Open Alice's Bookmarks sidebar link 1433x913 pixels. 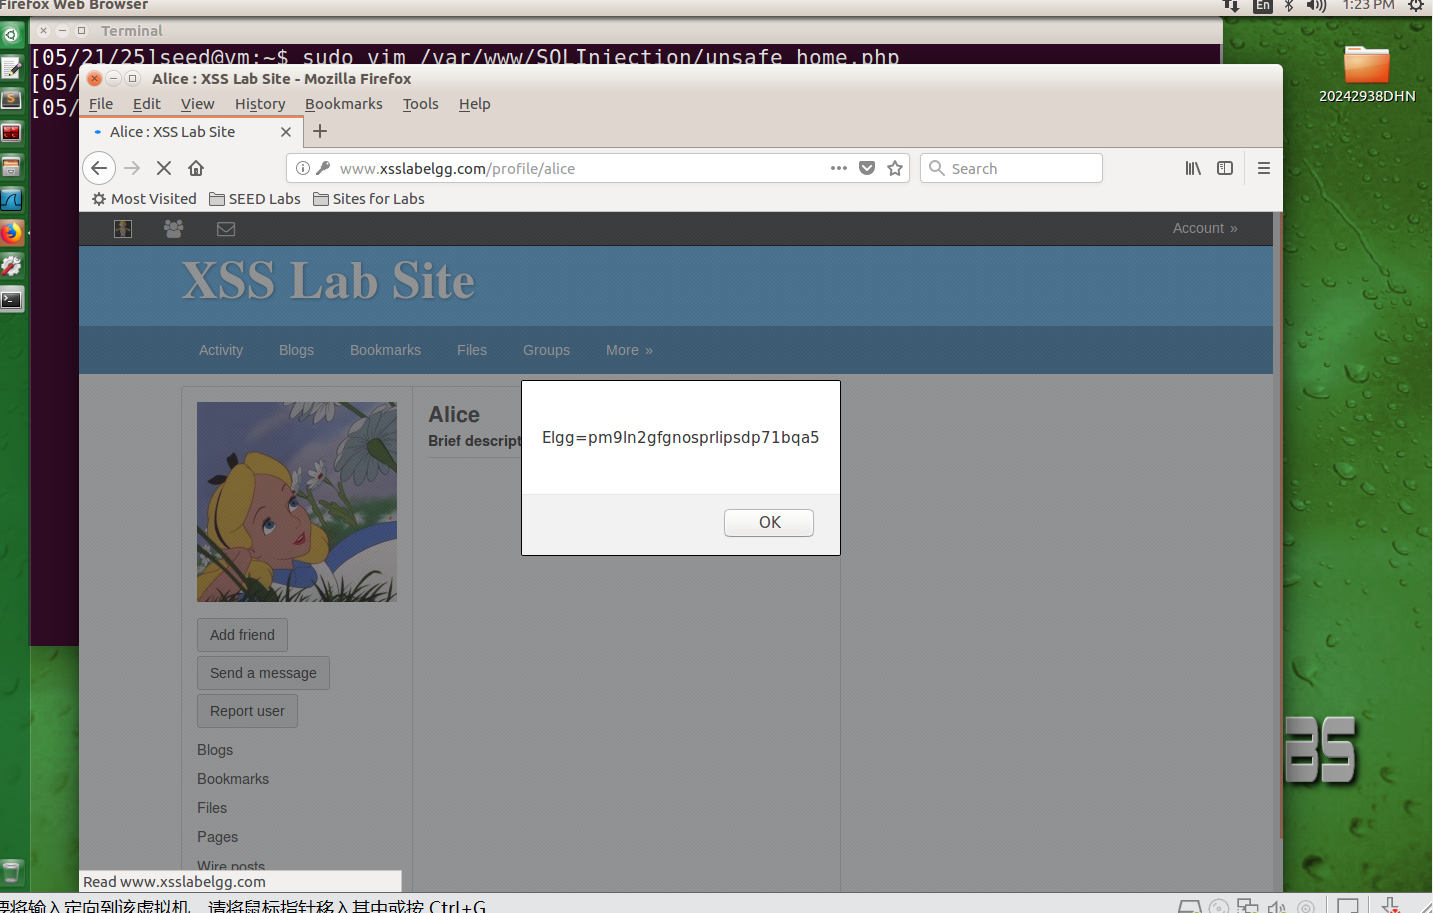pyautogui.click(x=233, y=779)
